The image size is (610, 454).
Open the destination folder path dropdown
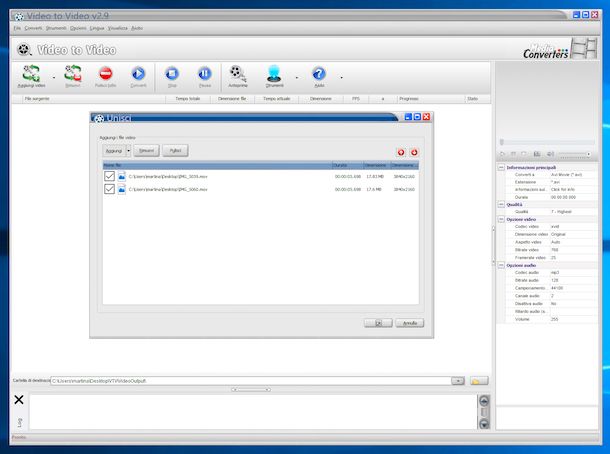pos(458,381)
